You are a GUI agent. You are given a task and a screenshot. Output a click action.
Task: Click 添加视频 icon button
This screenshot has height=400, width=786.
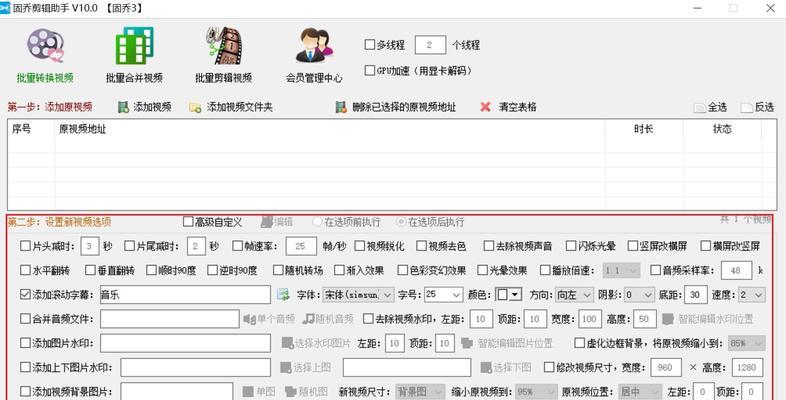coord(123,107)
